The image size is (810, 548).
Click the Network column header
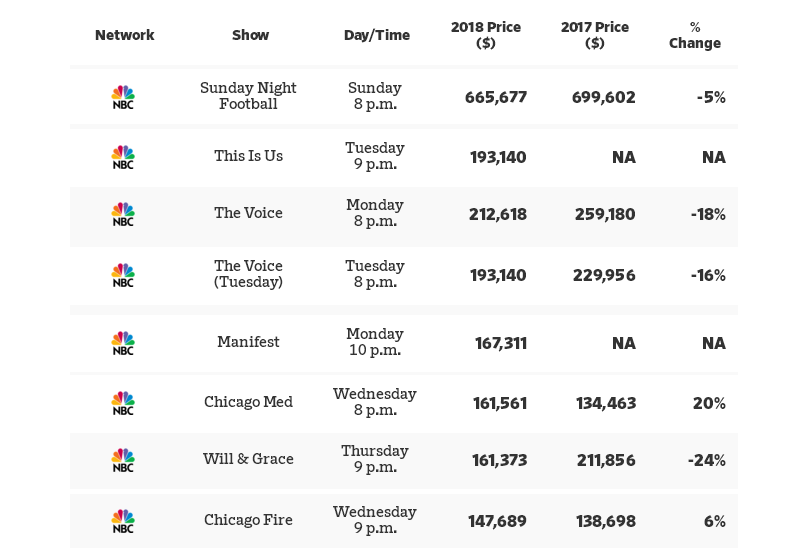coord(125,35)
